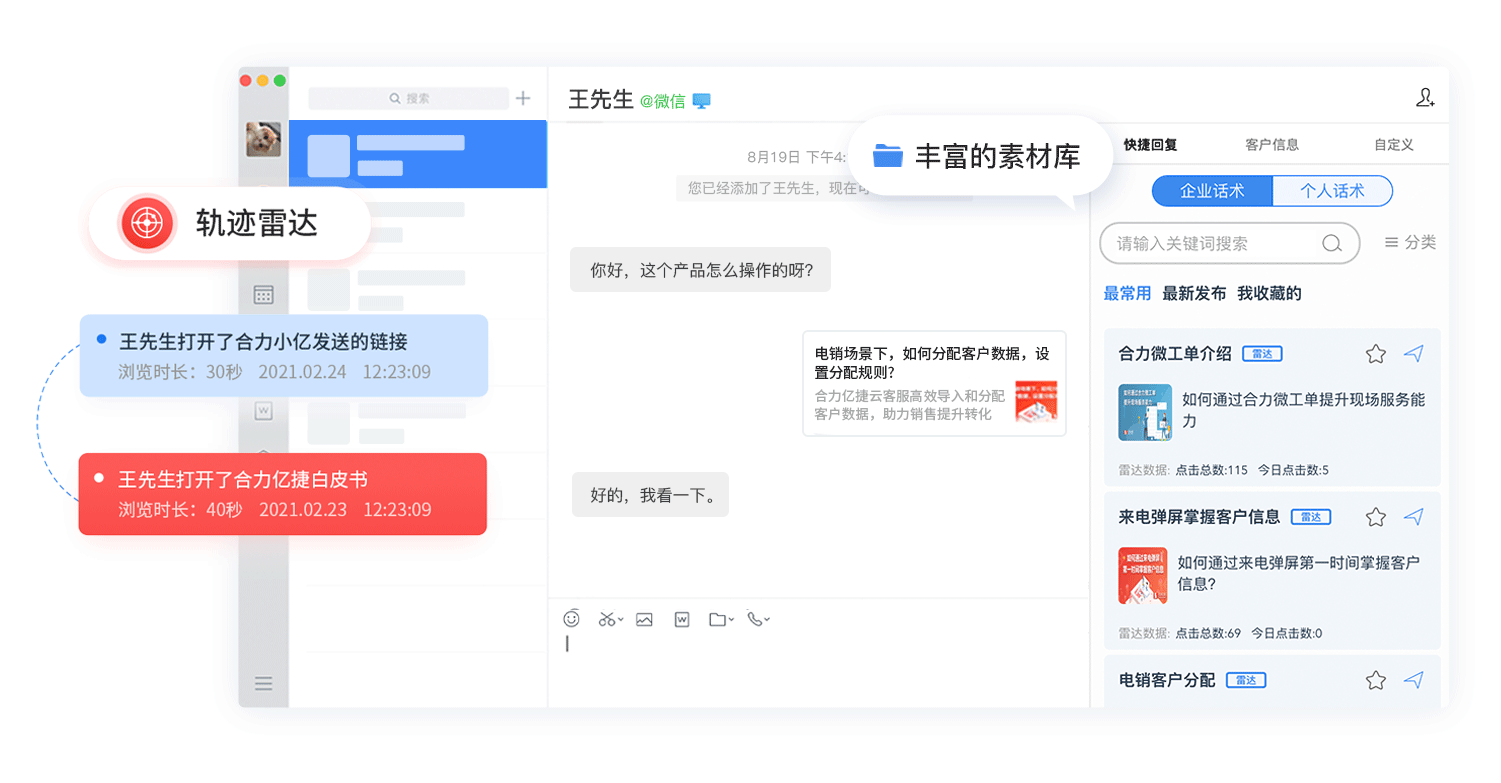Image resolution: width=1501 pixels, height=783 pixels.
Task: Send 来电弹屏掌握客户信息 via paper plane icon
Action: (x=1413, y=517)
